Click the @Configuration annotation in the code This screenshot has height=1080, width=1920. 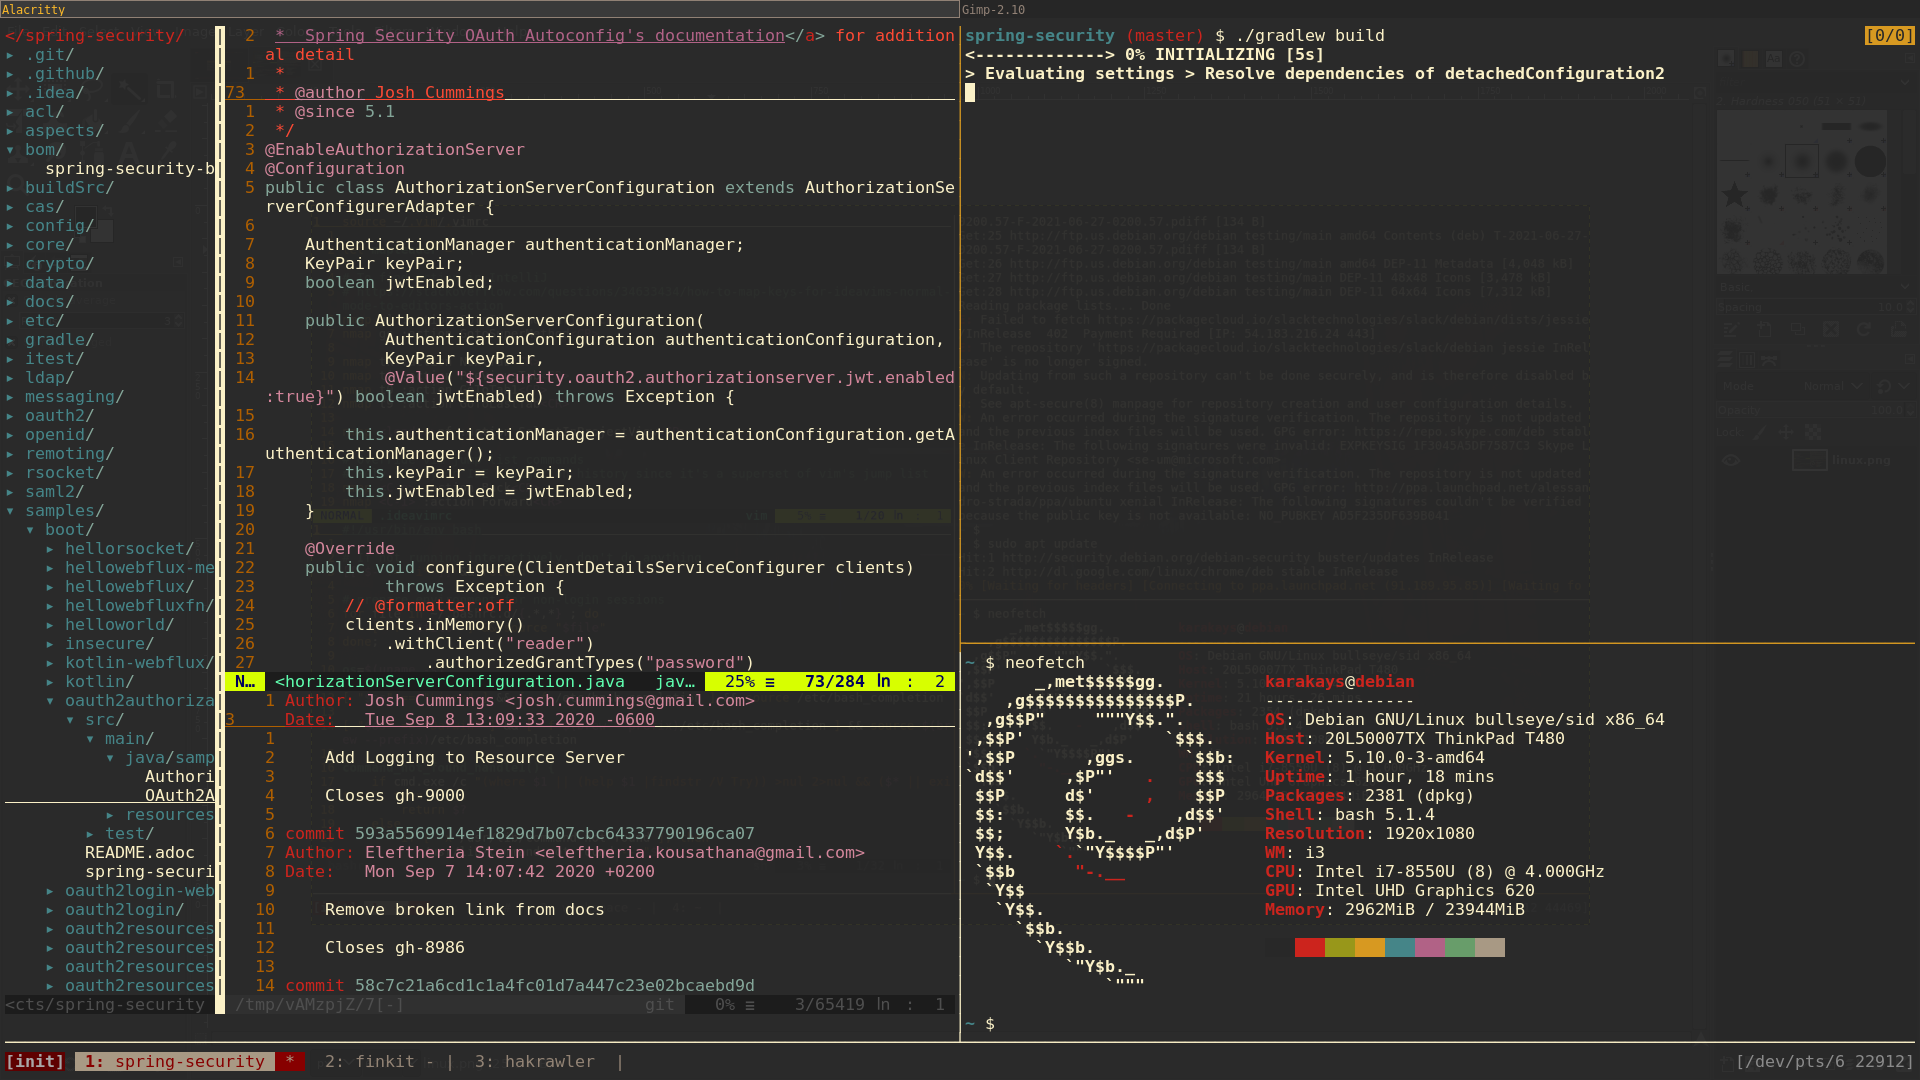(x=335, y=169)
